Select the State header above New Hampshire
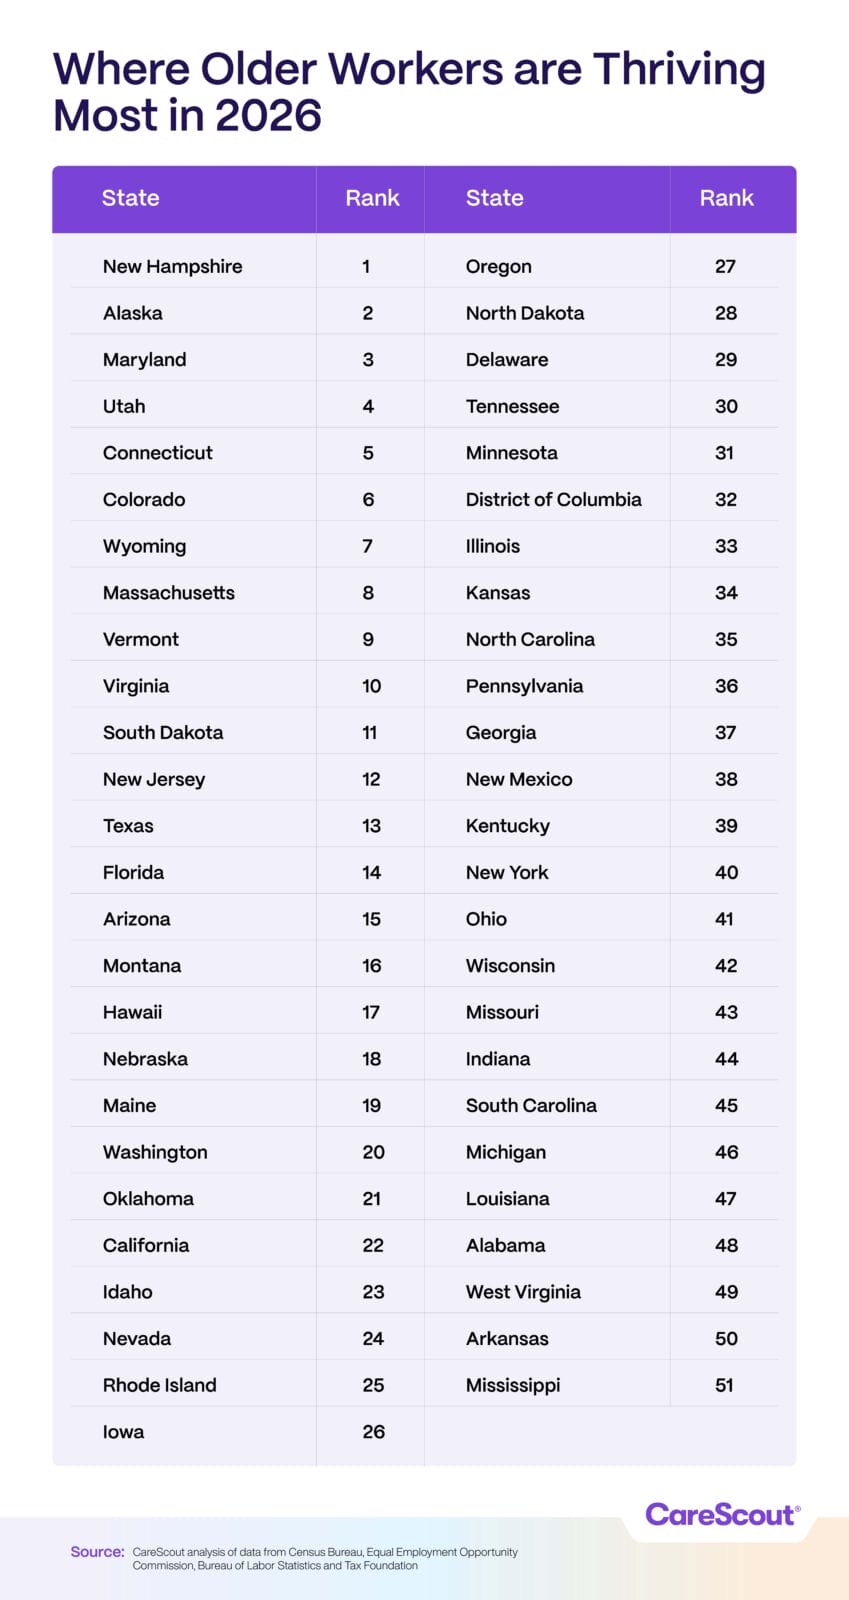 coord(131,198)
